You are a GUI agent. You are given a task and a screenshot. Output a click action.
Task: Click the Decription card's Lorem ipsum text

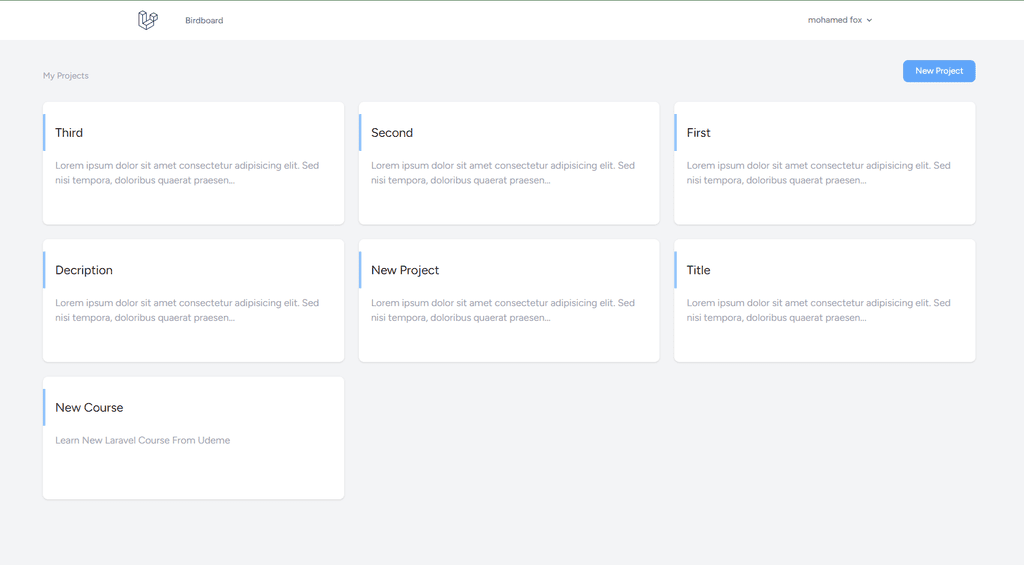(187, 310)
